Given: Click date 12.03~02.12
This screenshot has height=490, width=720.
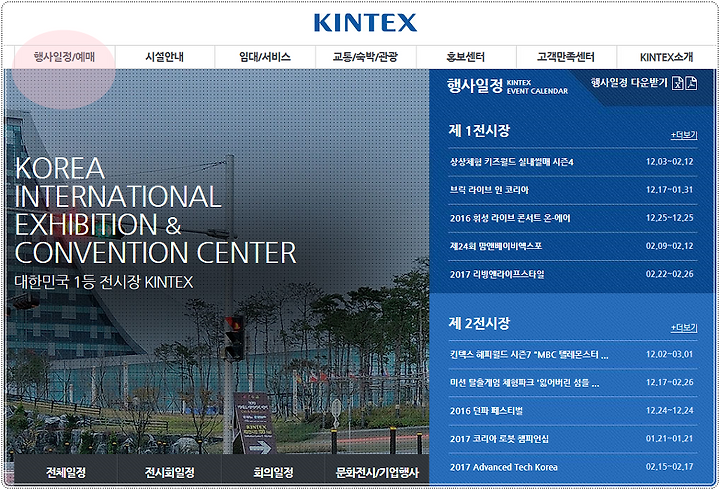Looking at the screenshot, I should pyautogui.click(x=669, y=162).
